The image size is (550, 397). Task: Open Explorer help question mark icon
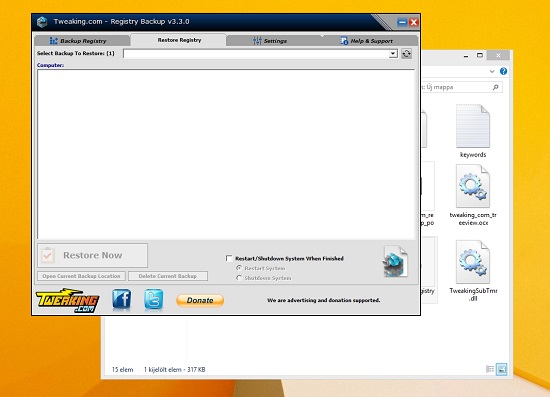[503, 71]
